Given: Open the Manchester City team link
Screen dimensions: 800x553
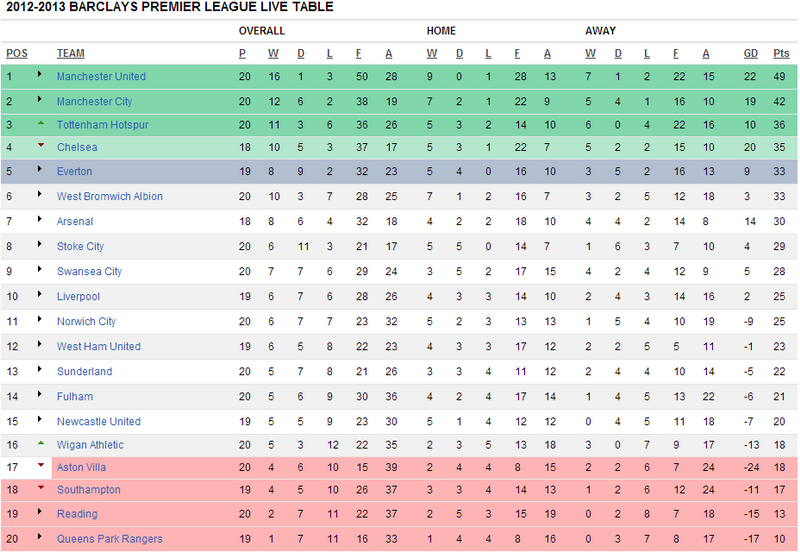Looking at the screenshot, I should pyautogui.click(x=94, y=102).
